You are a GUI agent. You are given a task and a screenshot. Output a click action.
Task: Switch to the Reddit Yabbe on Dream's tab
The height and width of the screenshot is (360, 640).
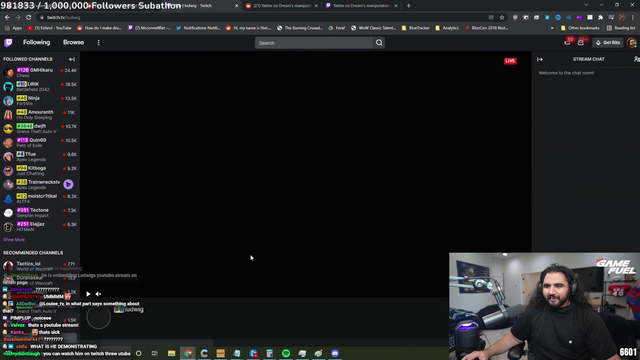coord(282,6)
